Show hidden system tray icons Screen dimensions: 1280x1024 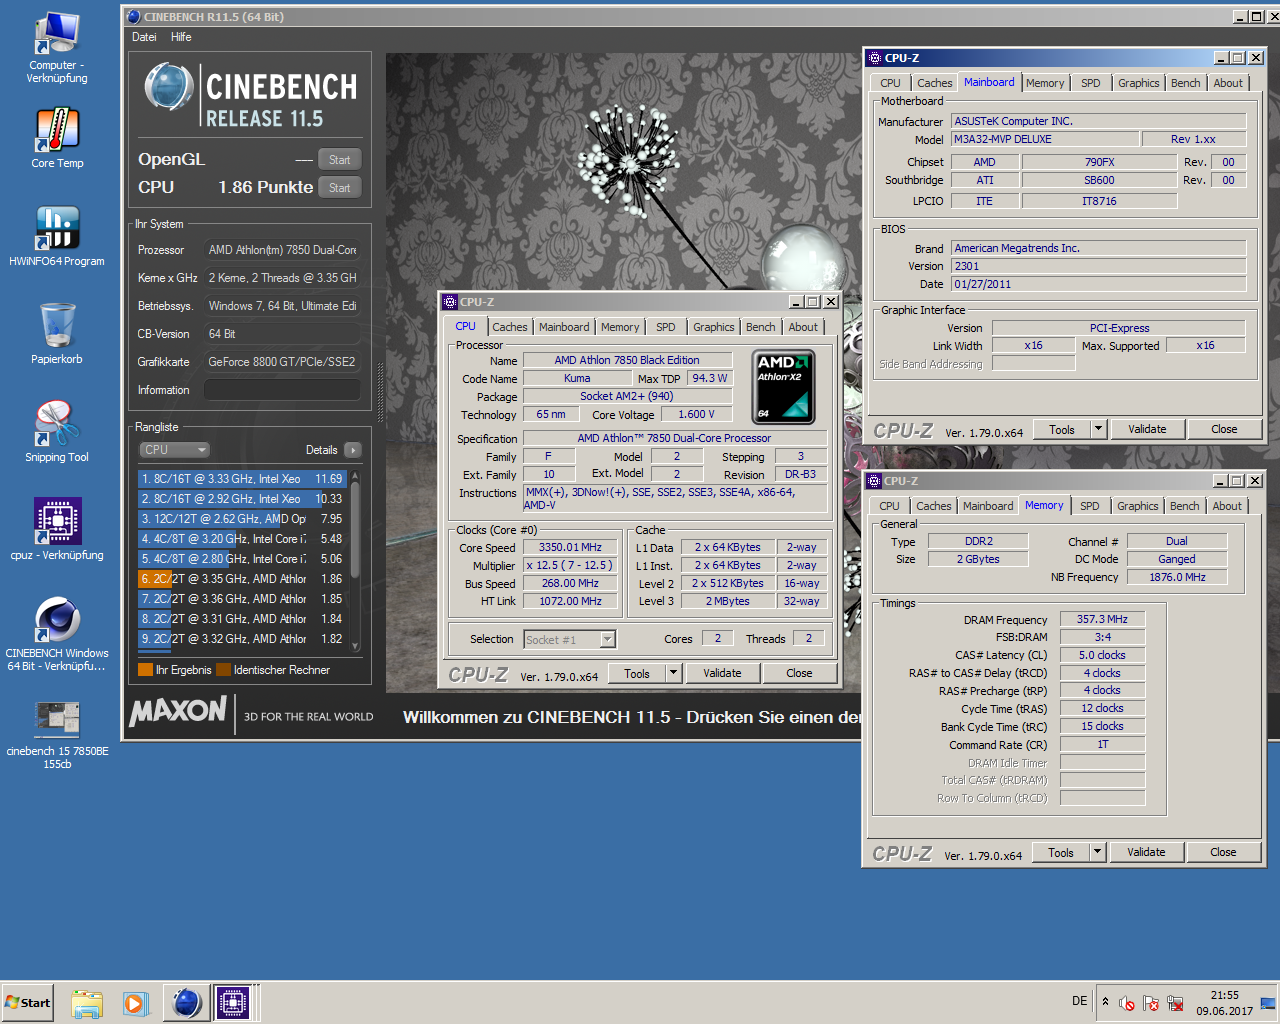[x=1105, y=1002]
